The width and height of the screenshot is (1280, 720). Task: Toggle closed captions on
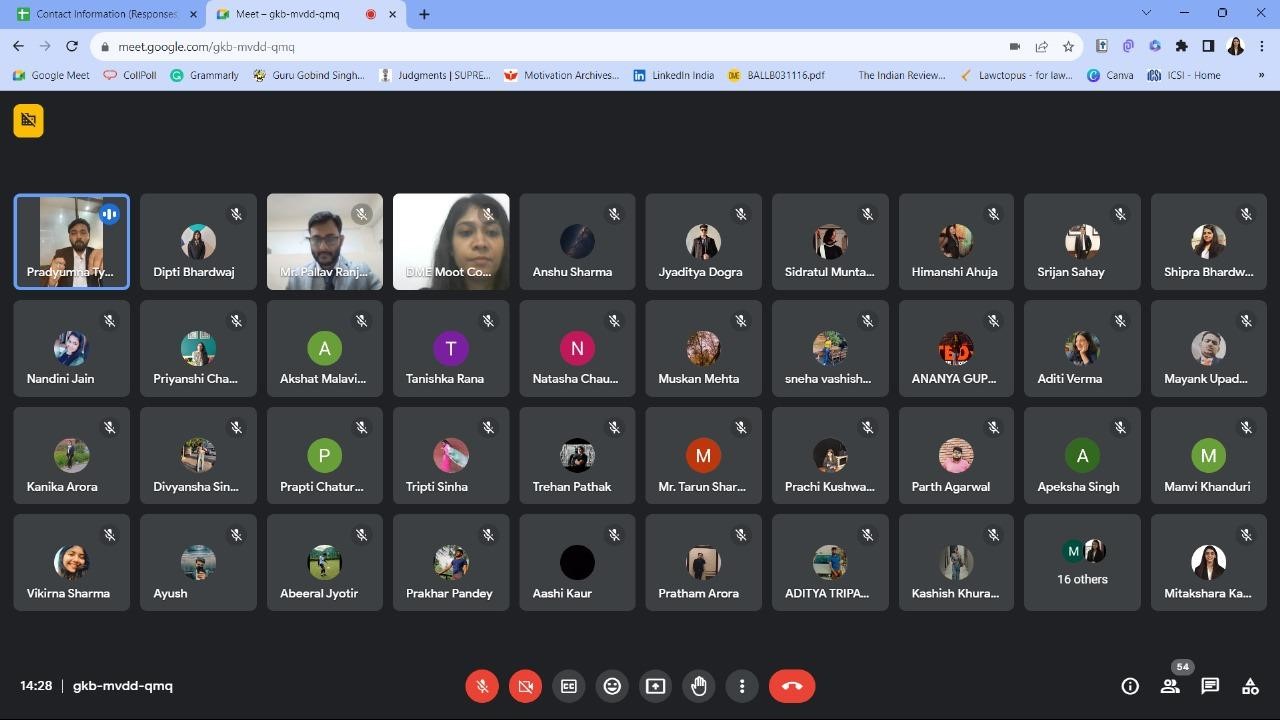tap(569, 686)
